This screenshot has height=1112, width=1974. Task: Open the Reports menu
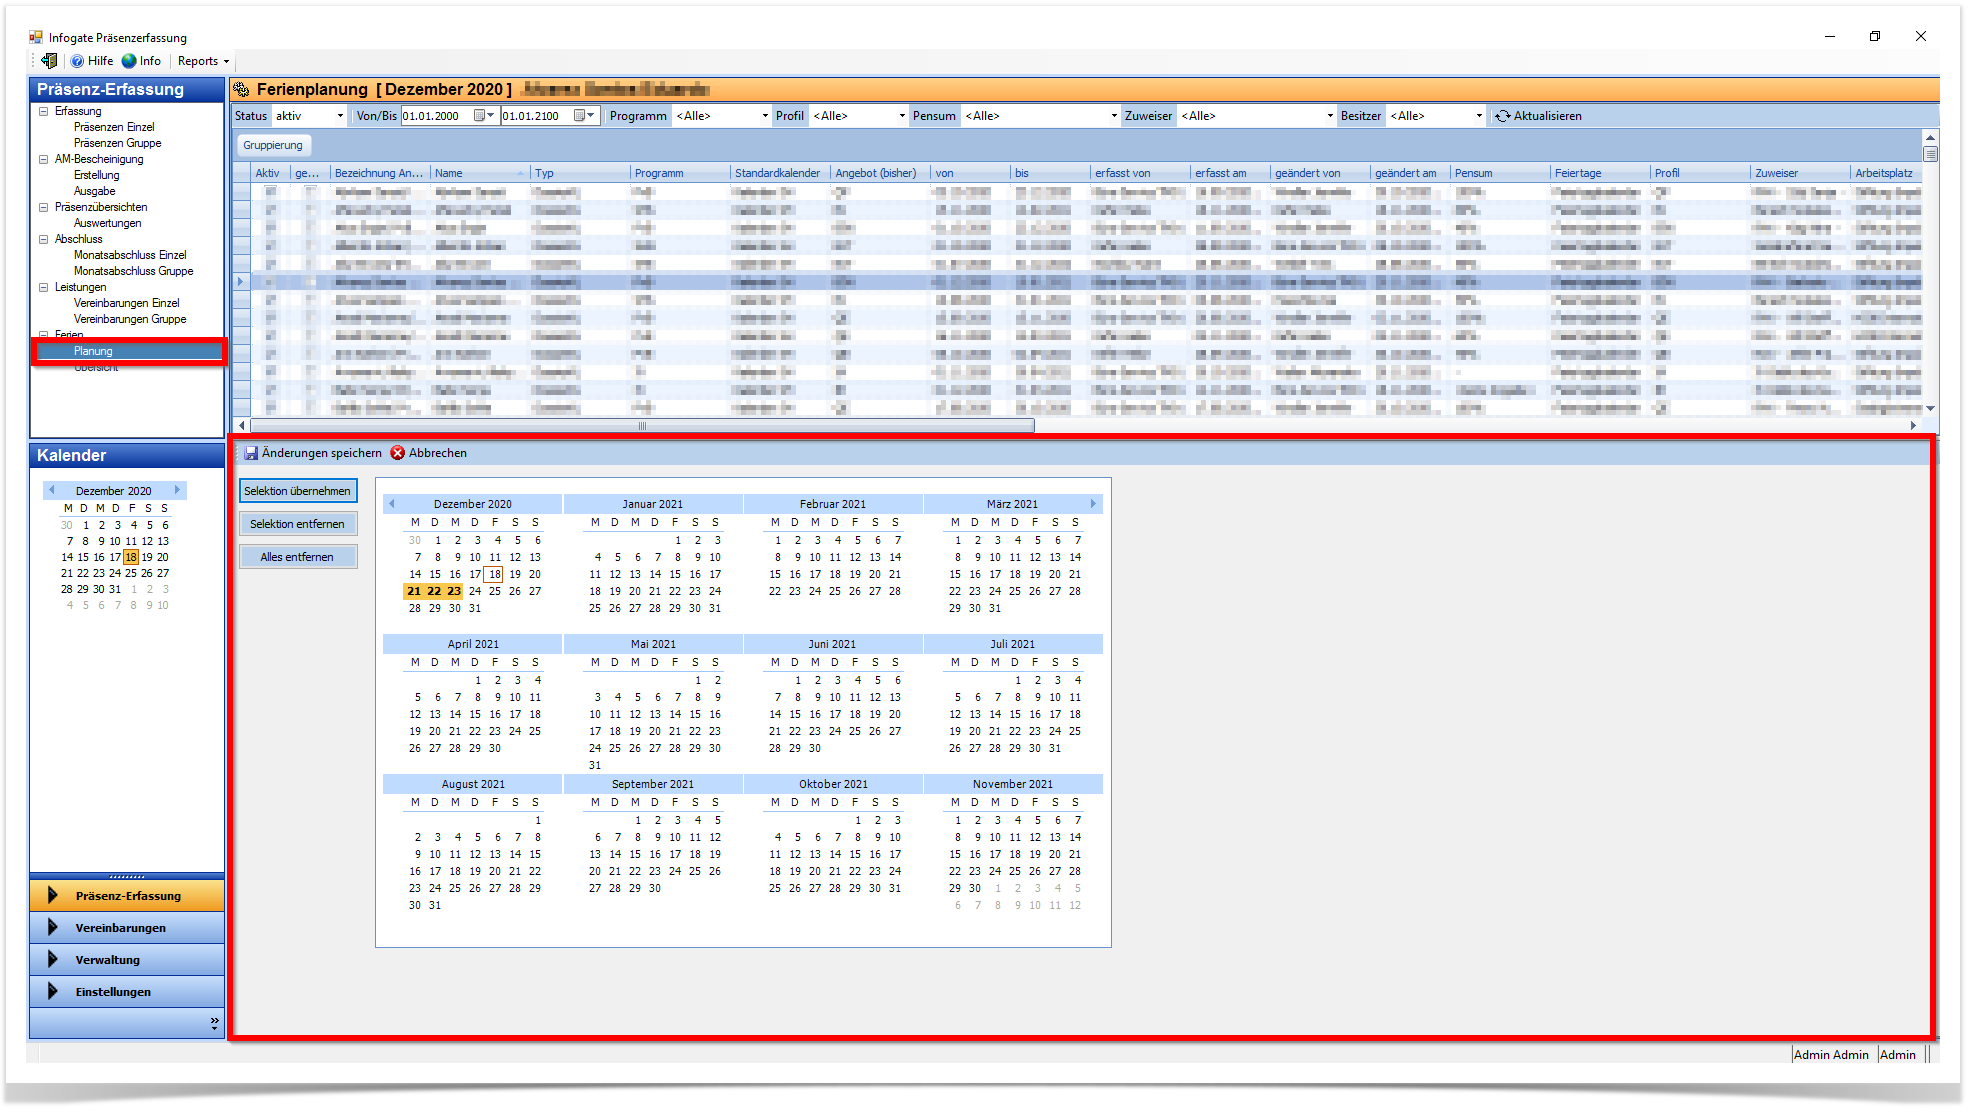coord(203,61)
